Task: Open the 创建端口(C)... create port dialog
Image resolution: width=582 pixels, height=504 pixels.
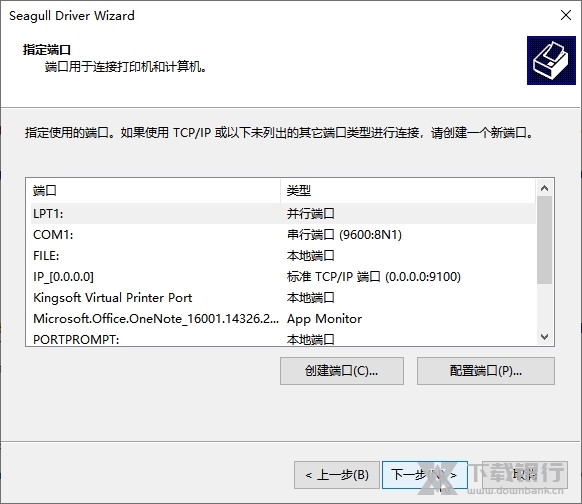Action: click(342, 371)
